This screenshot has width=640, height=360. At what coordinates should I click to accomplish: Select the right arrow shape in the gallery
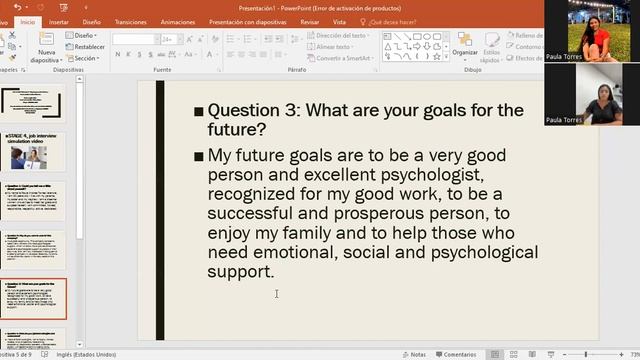(417, 47)
